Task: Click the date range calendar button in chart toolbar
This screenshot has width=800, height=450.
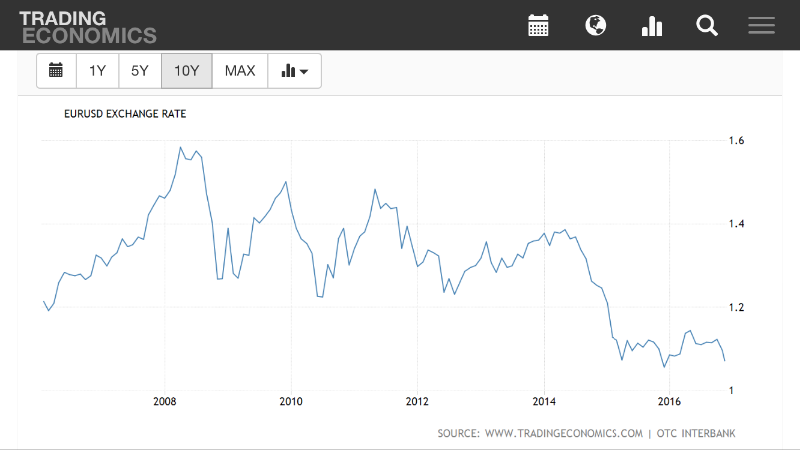Action: pos(56,71)
